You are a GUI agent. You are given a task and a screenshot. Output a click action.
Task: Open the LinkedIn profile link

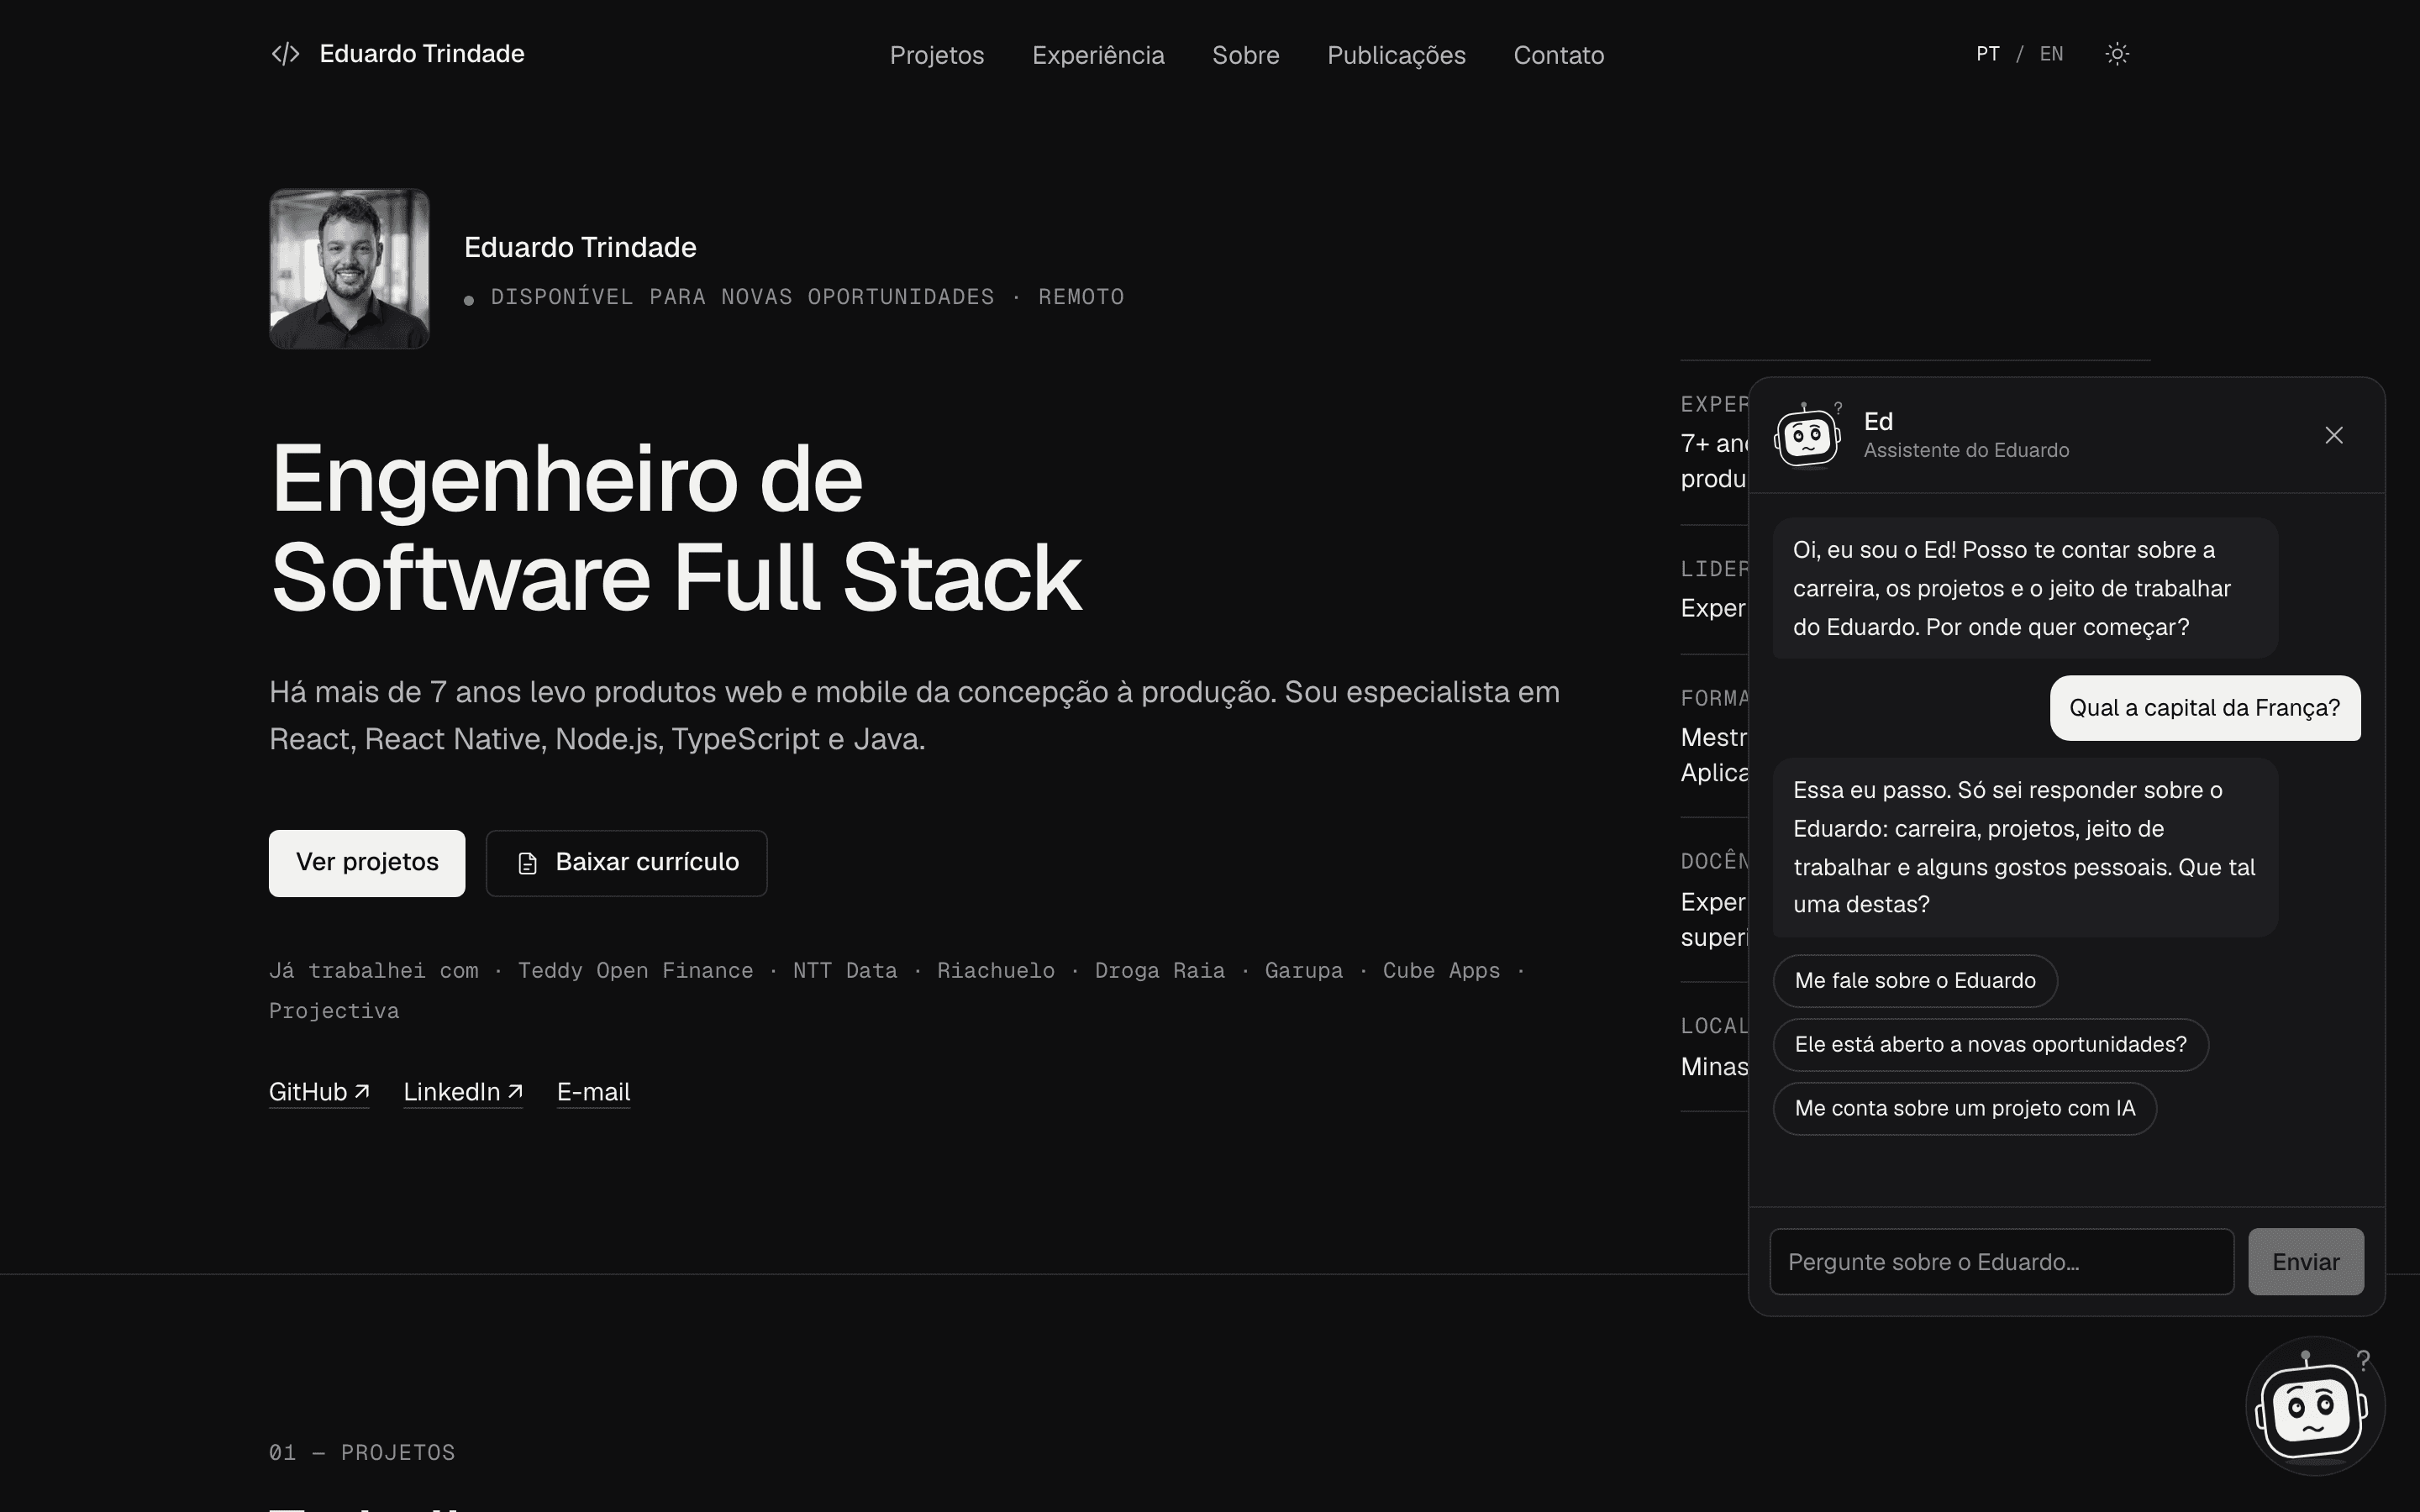pyautogui.click(x=463, y=1092)
